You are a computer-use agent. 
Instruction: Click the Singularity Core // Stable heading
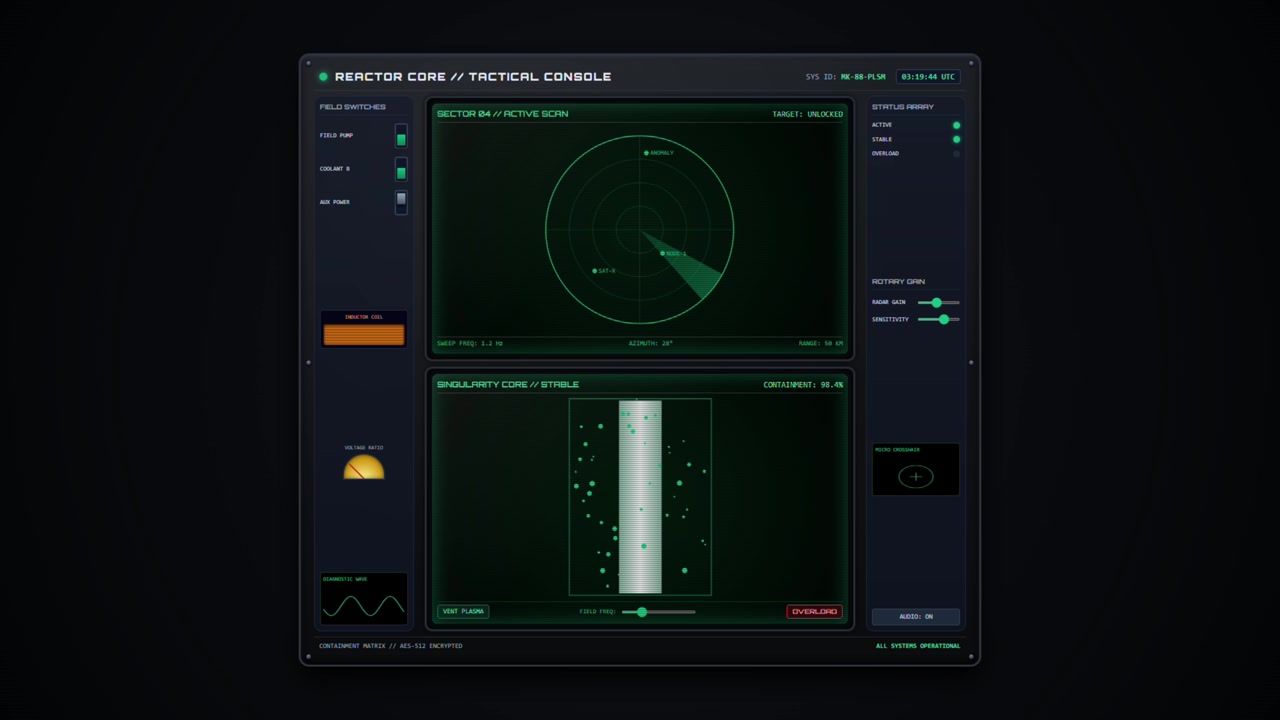[x=508, y=384]
